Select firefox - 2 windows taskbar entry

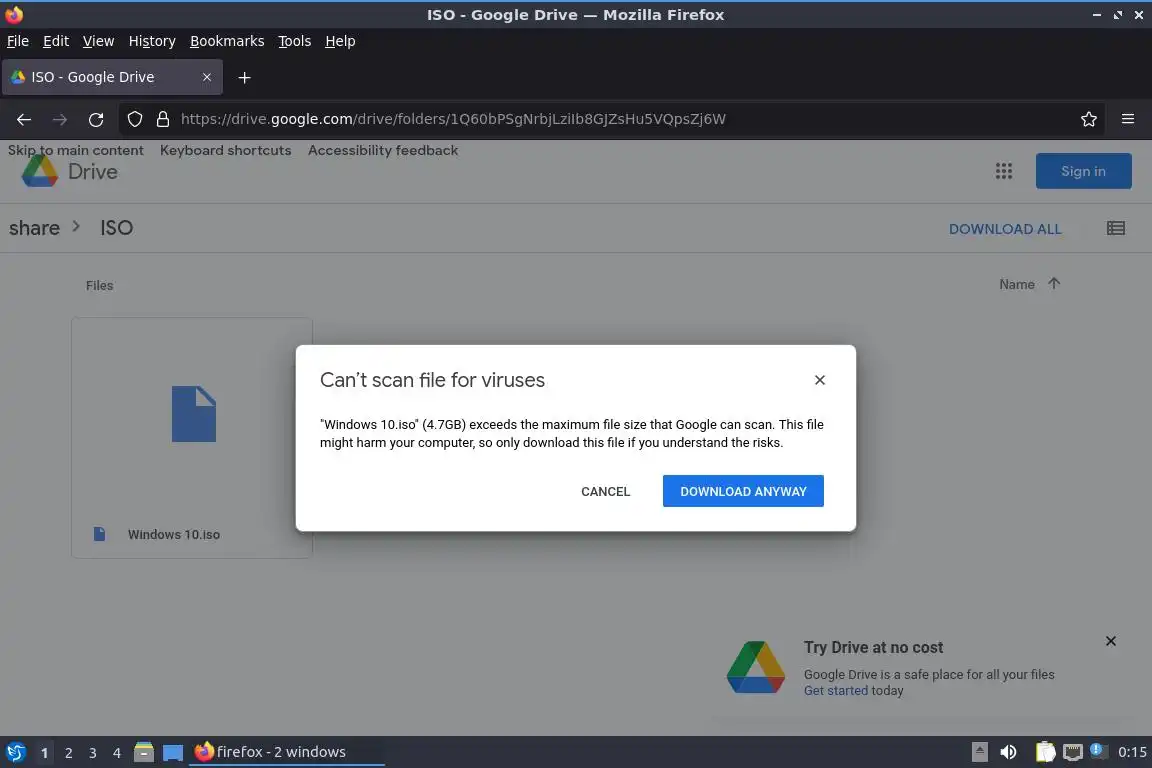287,752
